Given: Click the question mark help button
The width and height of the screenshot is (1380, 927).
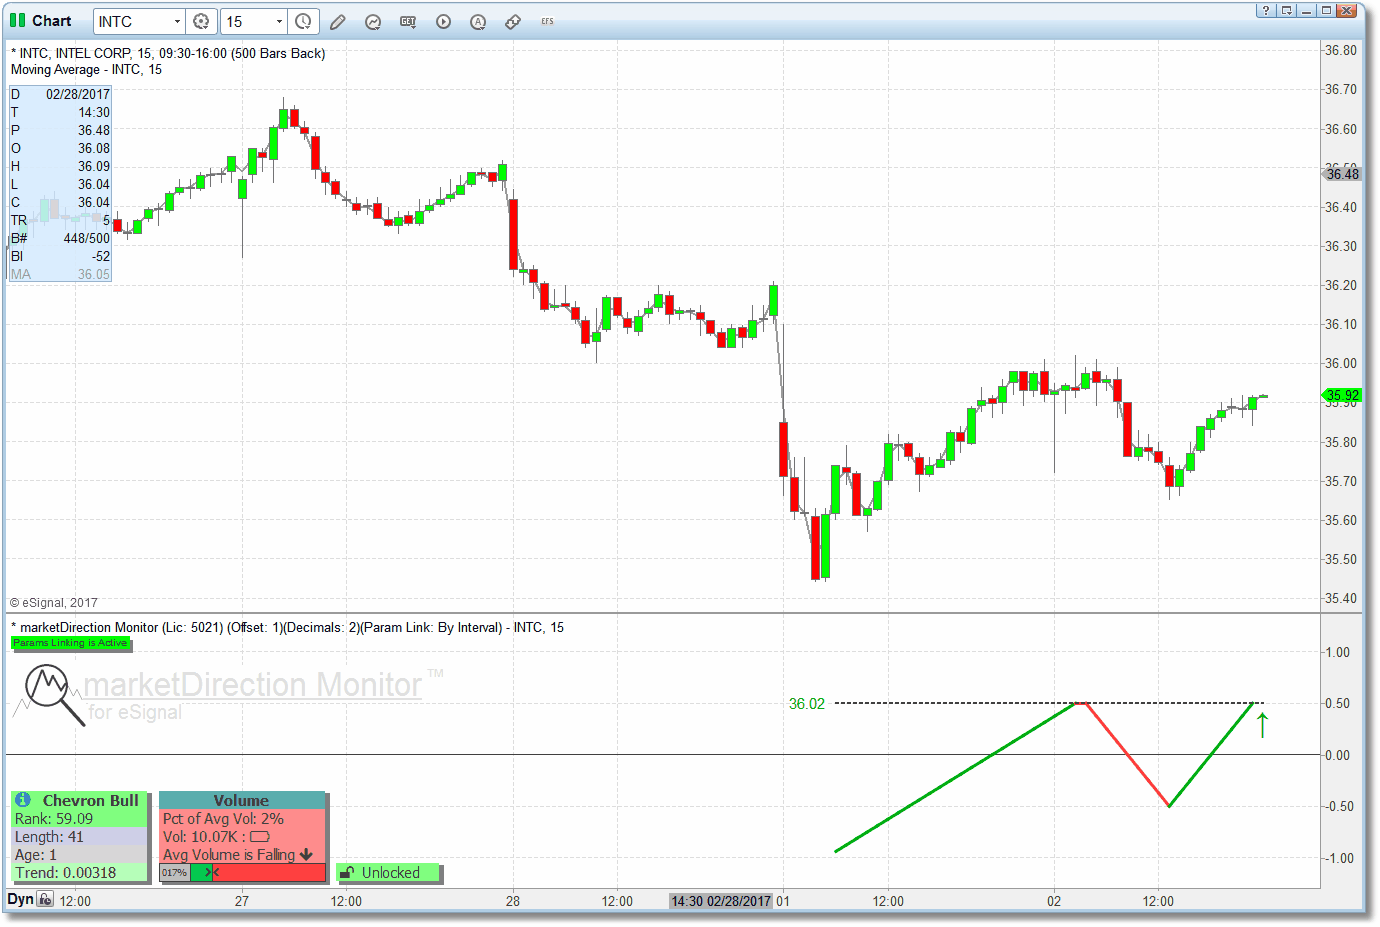Looking at the screenshot, I should pos(1266,10).
